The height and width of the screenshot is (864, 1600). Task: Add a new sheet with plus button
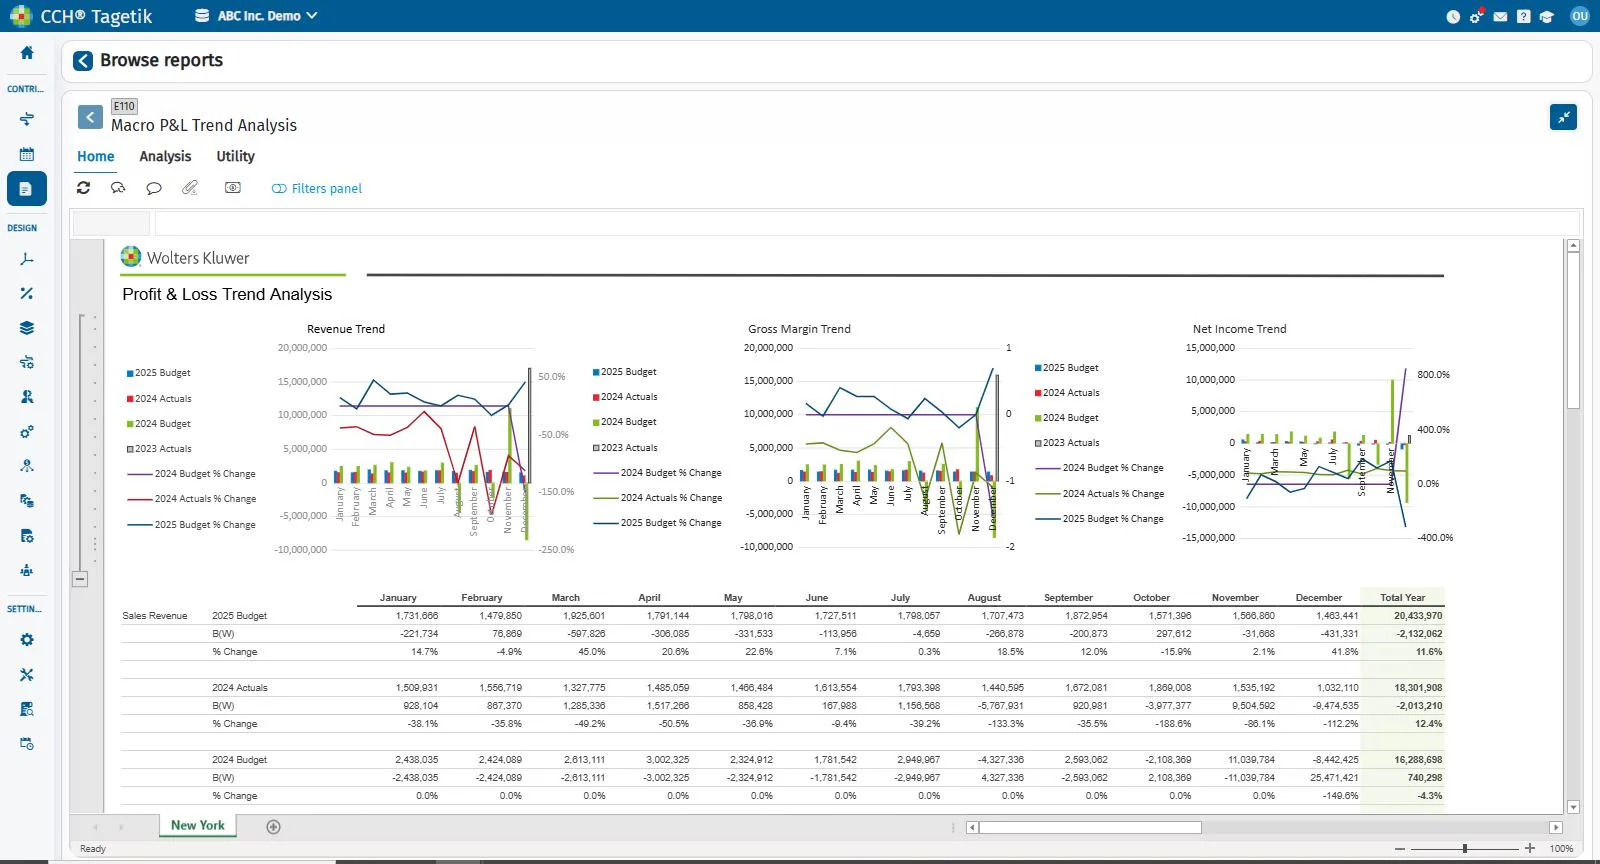[273, 826]
